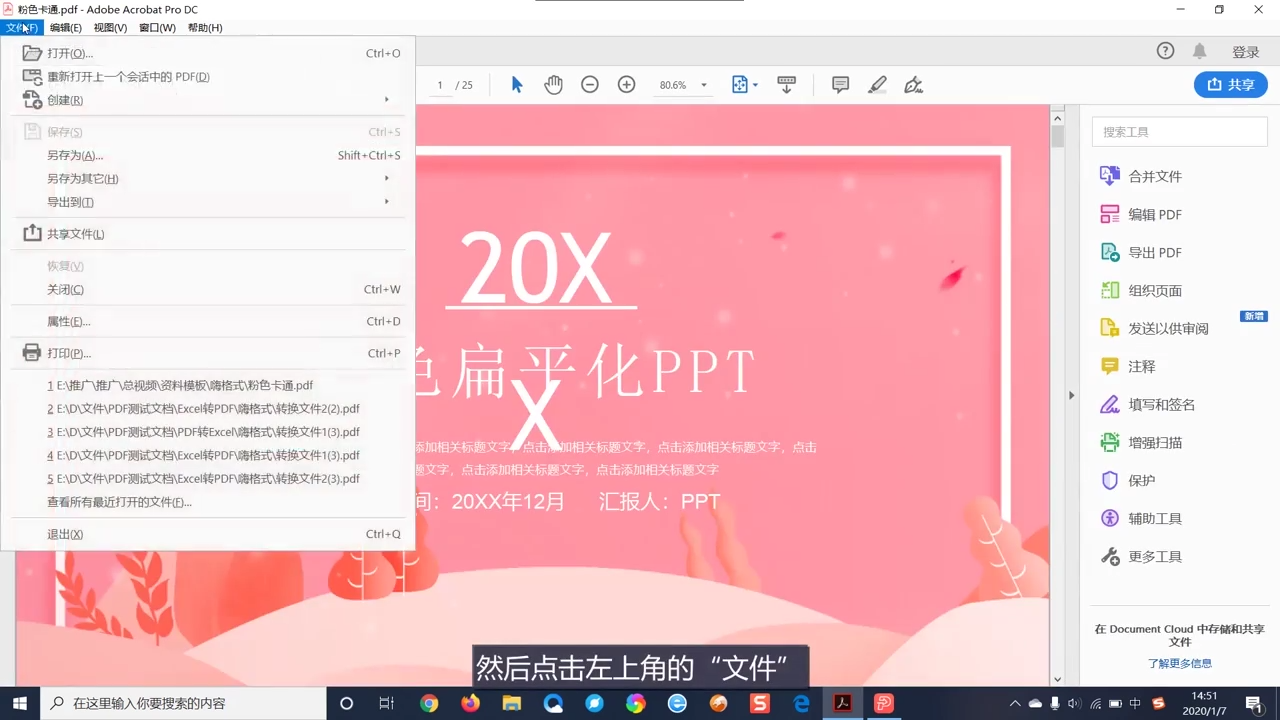The width and height of the screenshot is (1280, 720).
Task: Open 保护 protect tool
Action: click(1127, 480)
